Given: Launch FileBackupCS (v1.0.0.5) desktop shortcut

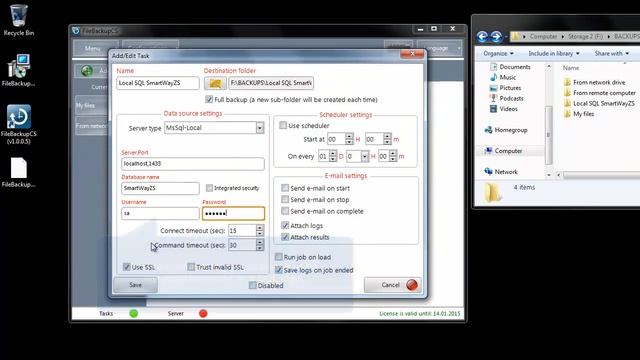Looking at the screenshot, I should [18, 124].
